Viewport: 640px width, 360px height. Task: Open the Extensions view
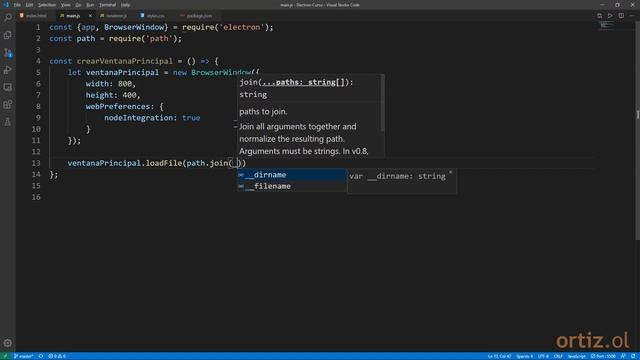(8, 104)
